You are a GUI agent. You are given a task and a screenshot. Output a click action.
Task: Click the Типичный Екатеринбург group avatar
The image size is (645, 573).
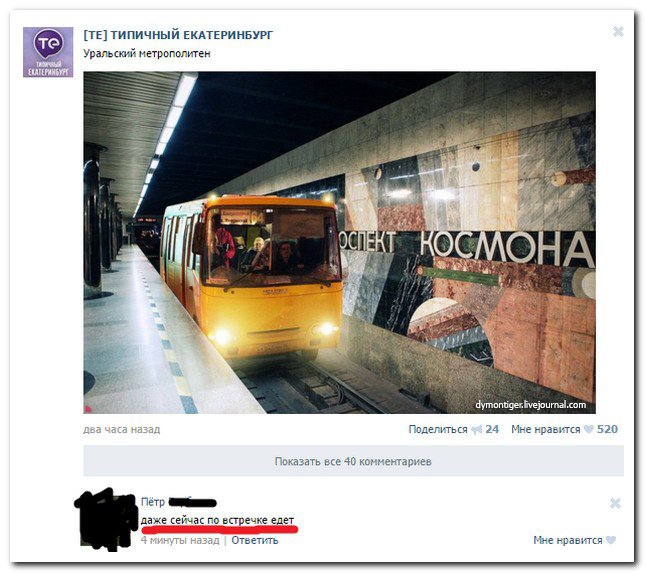tap(48, 52)
